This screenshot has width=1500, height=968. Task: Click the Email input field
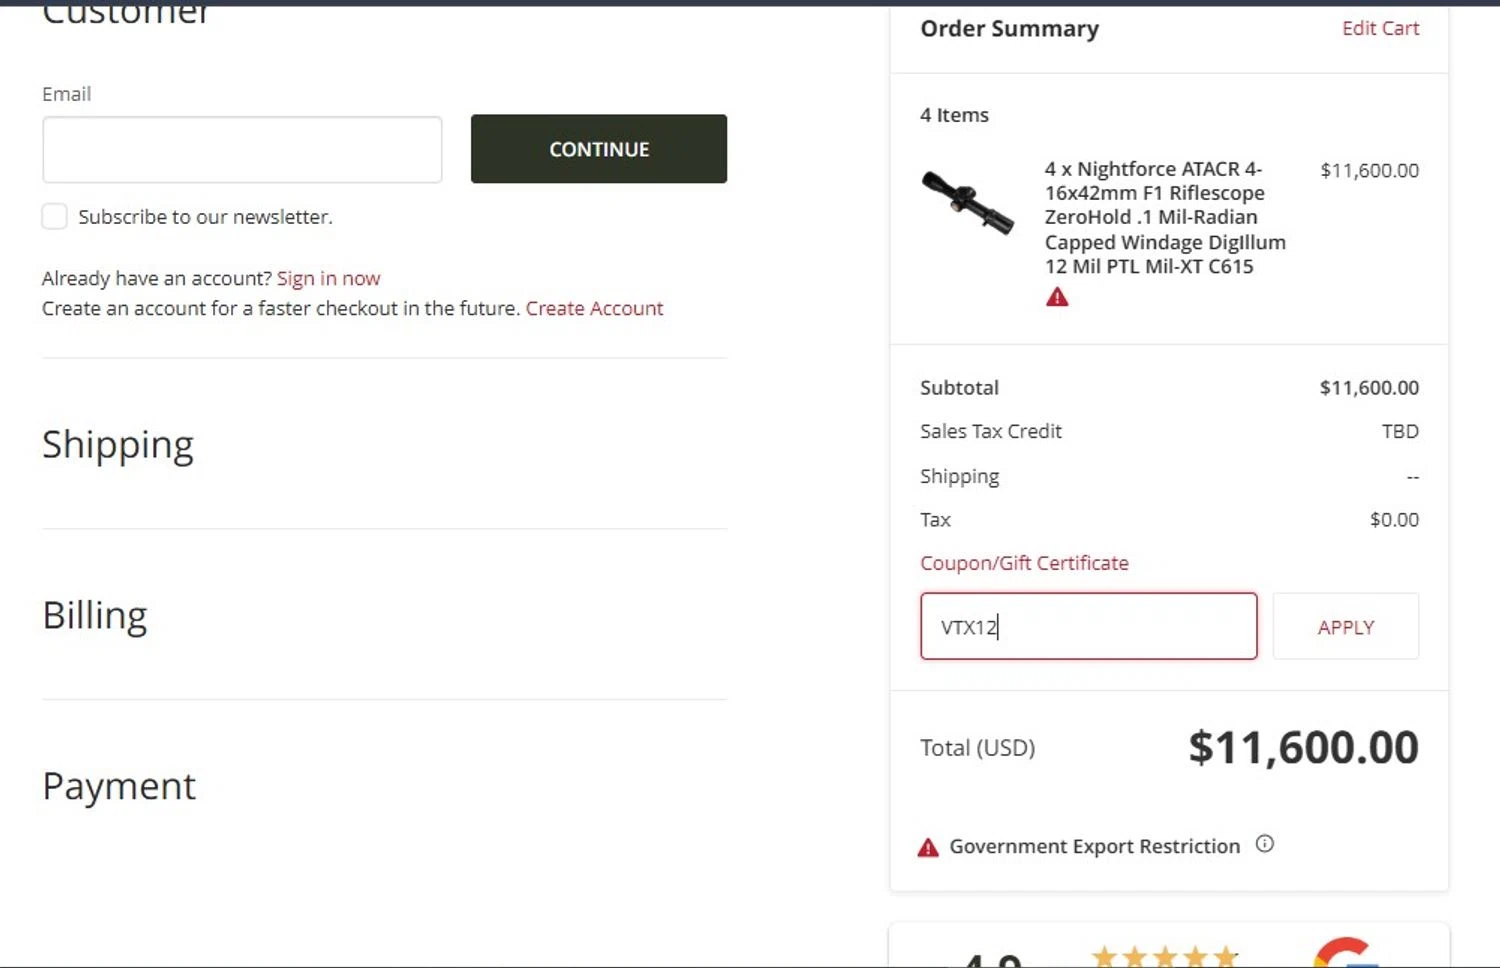coord(242,150)
